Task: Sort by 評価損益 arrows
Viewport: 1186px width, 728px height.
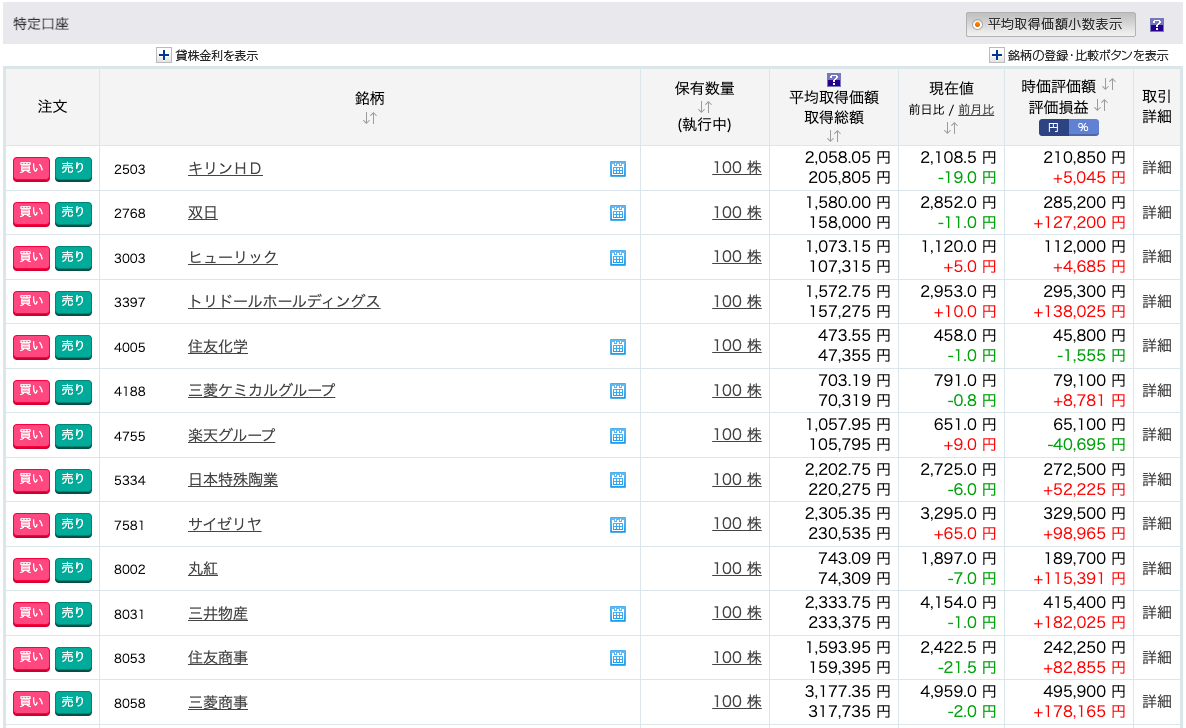Action: (1101, 105)
